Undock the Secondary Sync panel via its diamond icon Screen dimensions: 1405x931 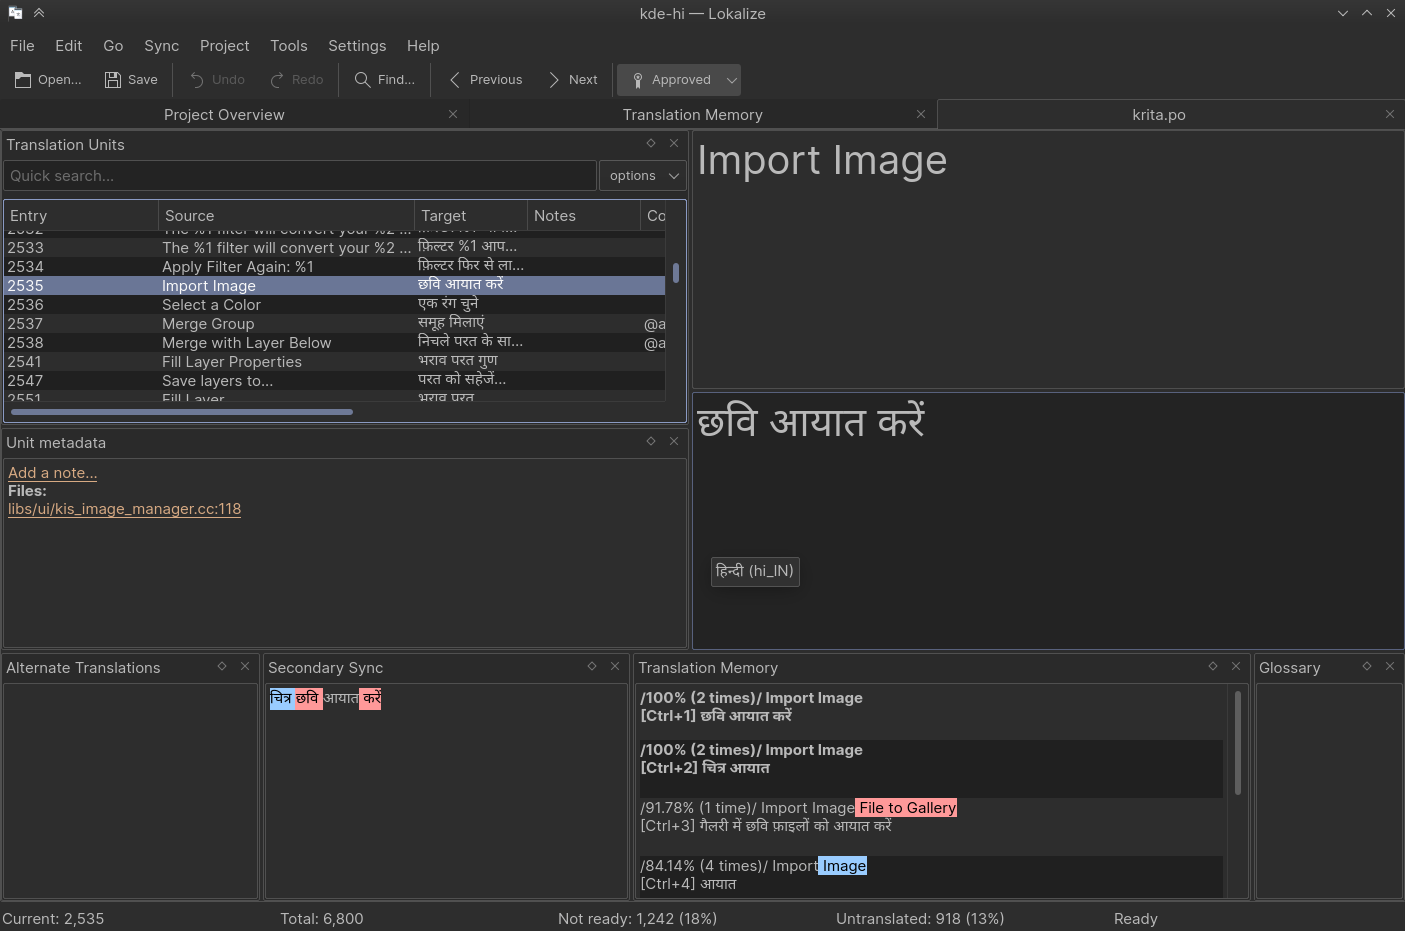pos(592,666)
